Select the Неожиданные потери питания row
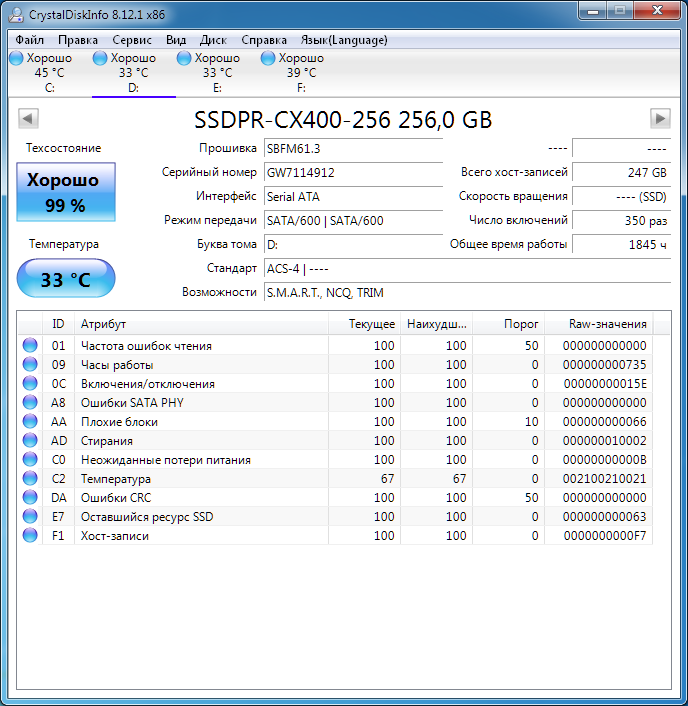 coord(335,459)
